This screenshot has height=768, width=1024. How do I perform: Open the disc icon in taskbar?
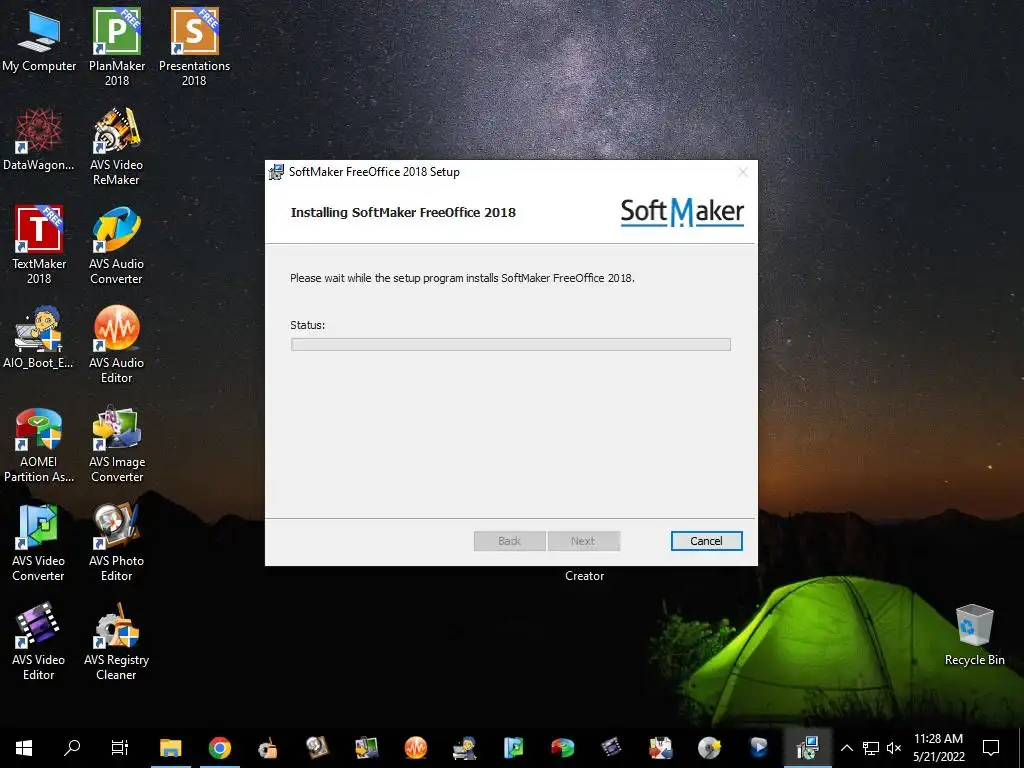pyautogui.click(x=709, y=747)
